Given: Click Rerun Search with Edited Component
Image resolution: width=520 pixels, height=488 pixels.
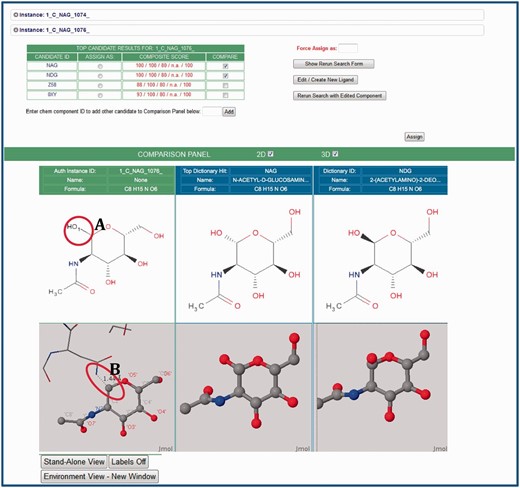Looking at the screenshot, I should (340, 96).
